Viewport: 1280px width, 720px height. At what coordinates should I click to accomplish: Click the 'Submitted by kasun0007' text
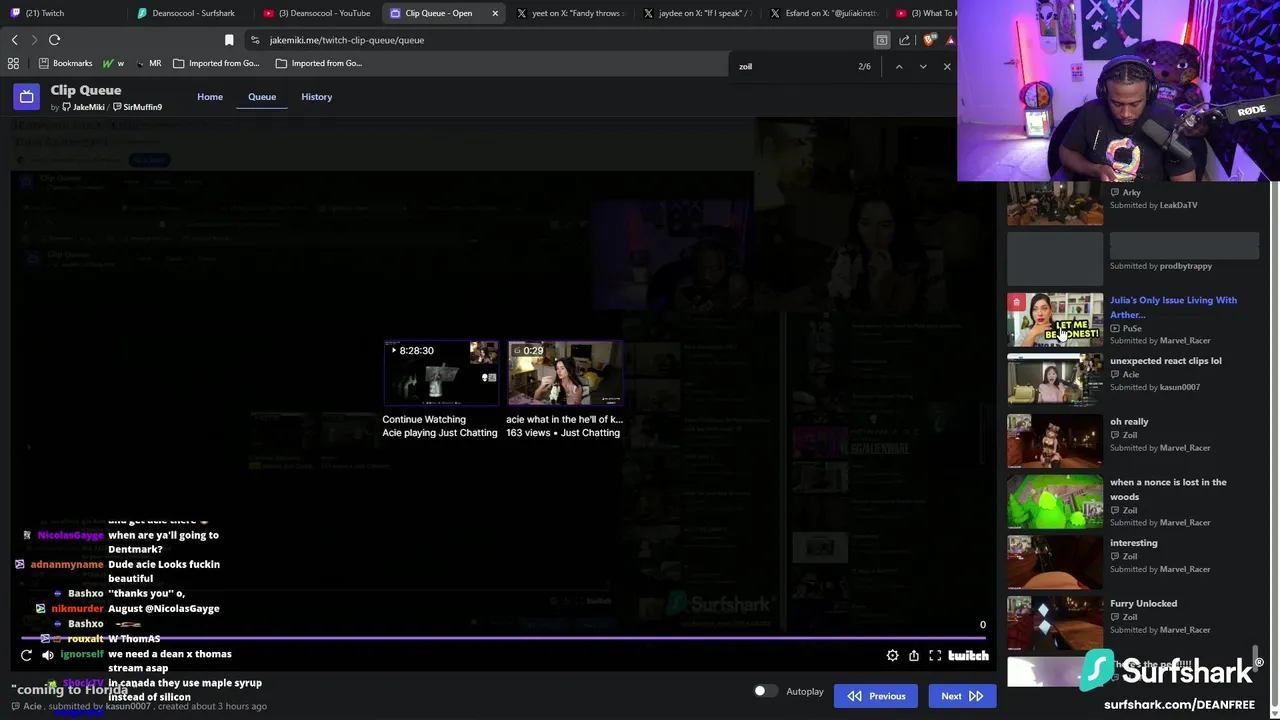pyautogui.click(x=1154, y=387)
